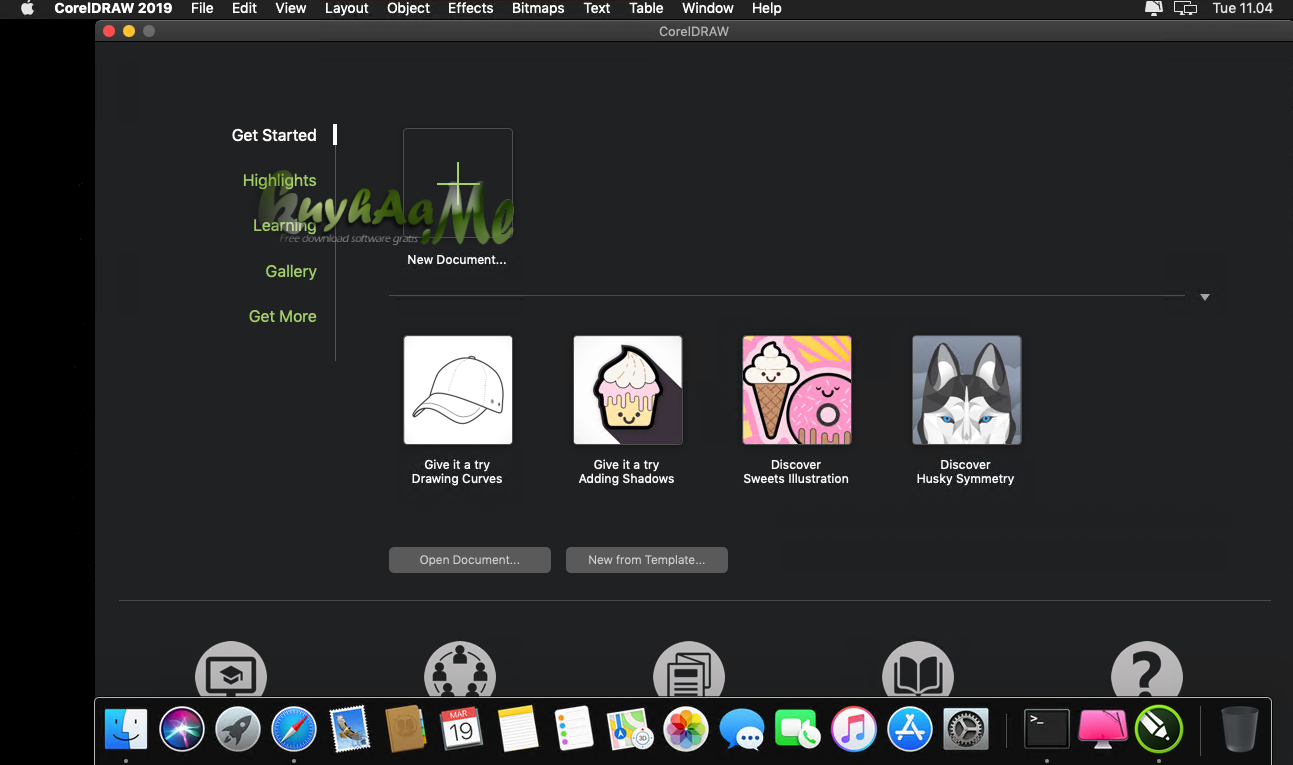Click the CorelDRAW green pen icon in the dock
The height and width of the screenshot is (765, 1293).
tap(1159, 729)
